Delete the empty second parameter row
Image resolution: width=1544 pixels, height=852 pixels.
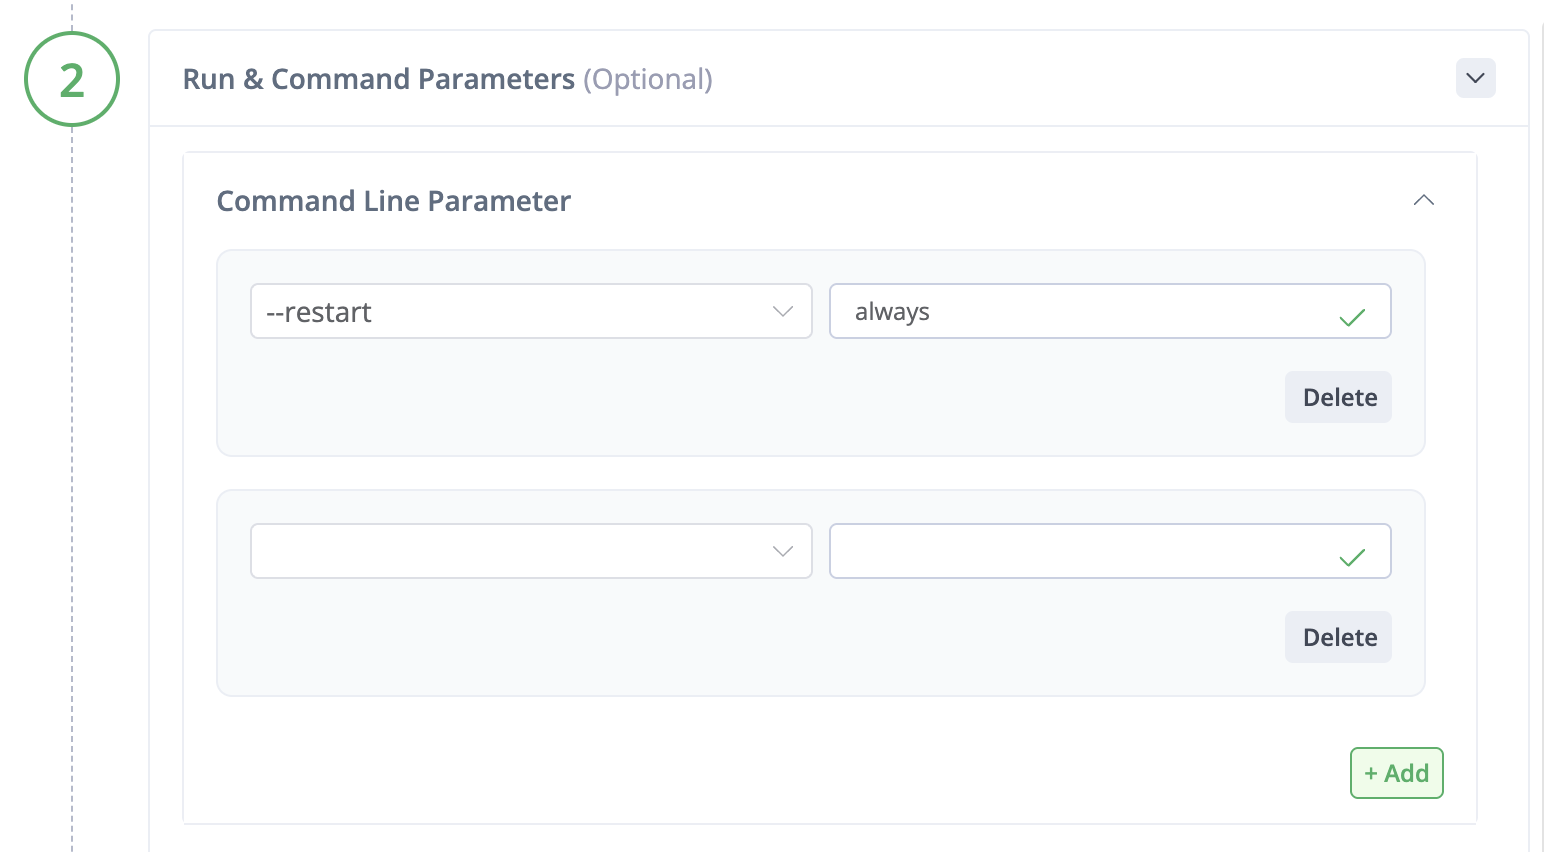point(1338,637)
